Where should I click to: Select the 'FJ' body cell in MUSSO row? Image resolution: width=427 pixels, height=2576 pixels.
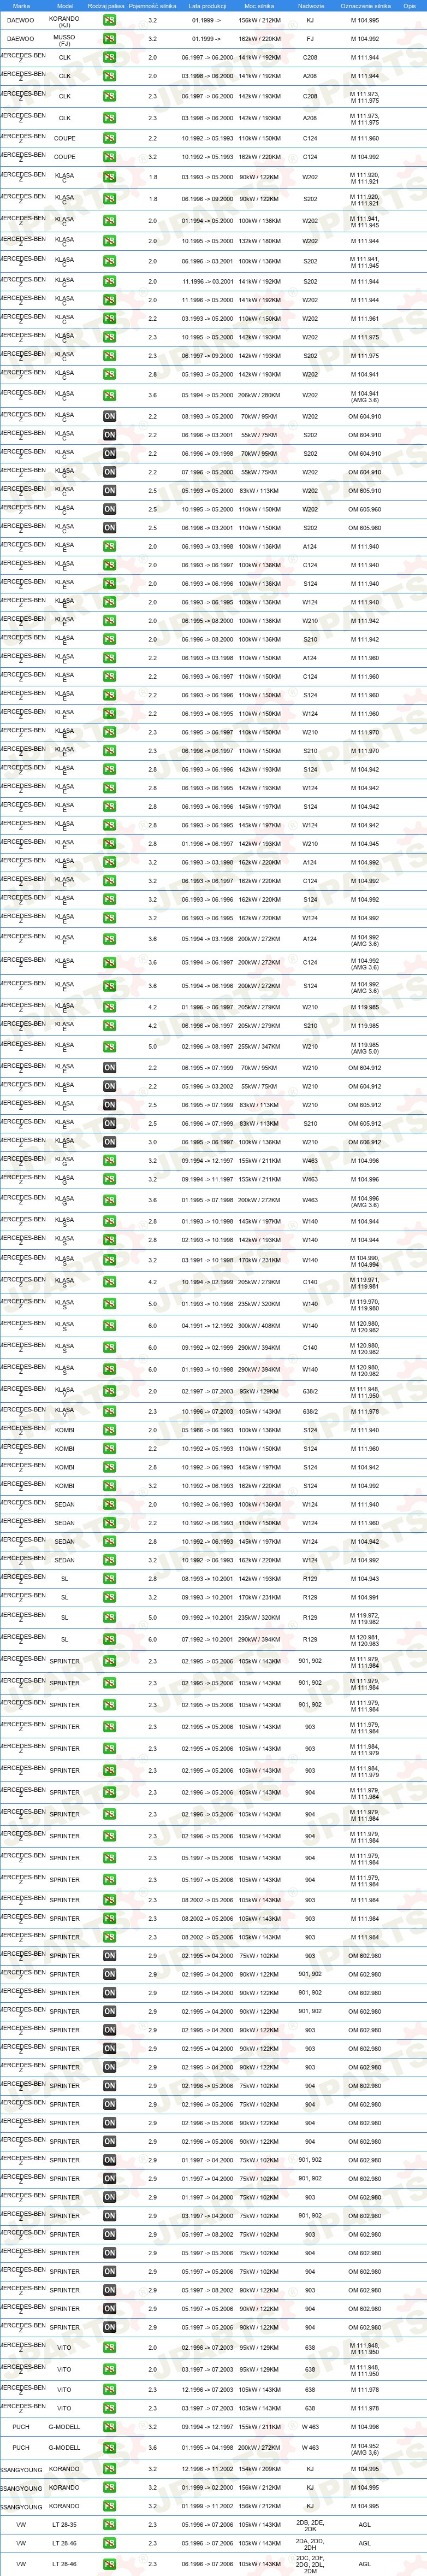[310, 39]
